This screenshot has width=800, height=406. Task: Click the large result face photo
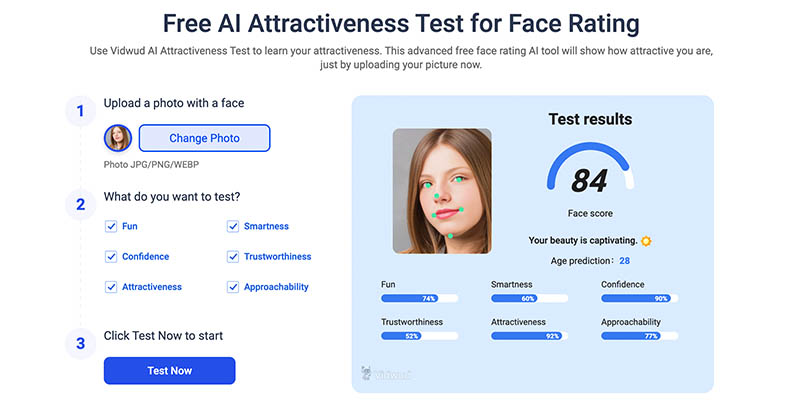point(441,190)
